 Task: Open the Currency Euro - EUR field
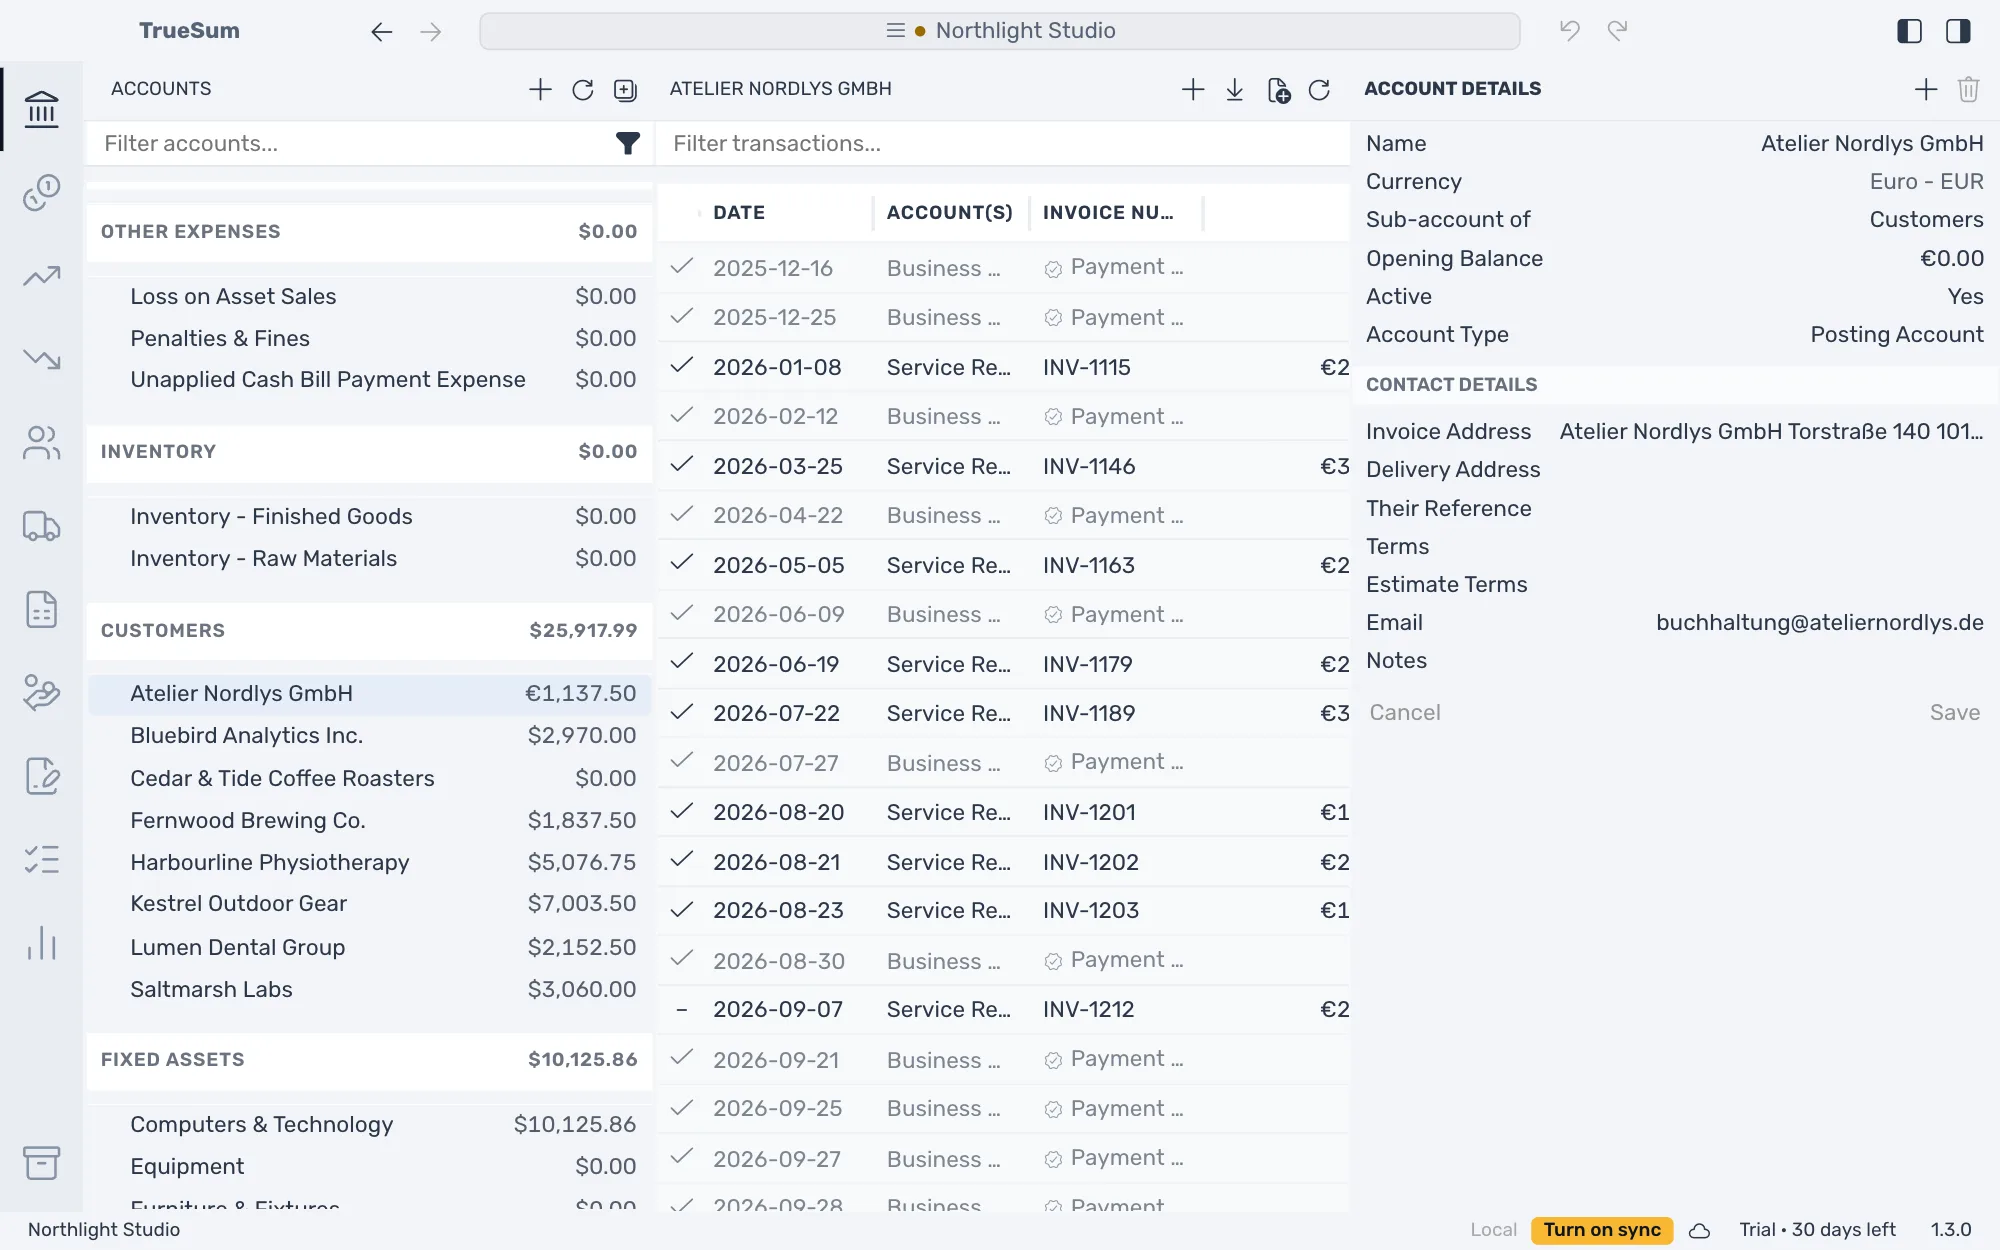(1675, 182)
